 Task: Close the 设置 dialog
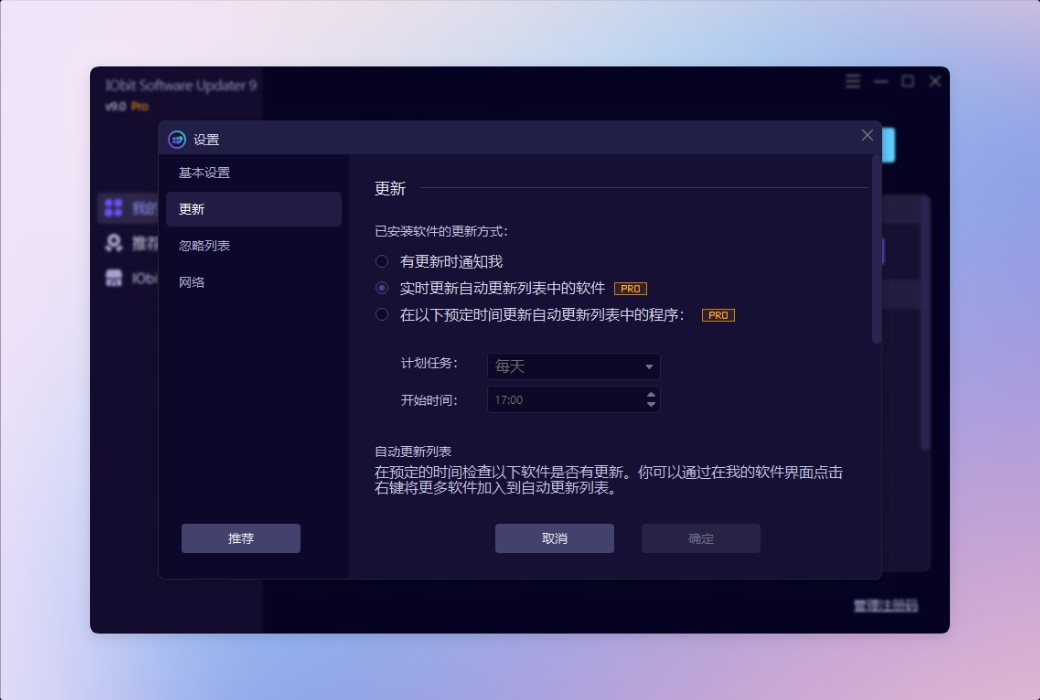[x=867, y=135]
